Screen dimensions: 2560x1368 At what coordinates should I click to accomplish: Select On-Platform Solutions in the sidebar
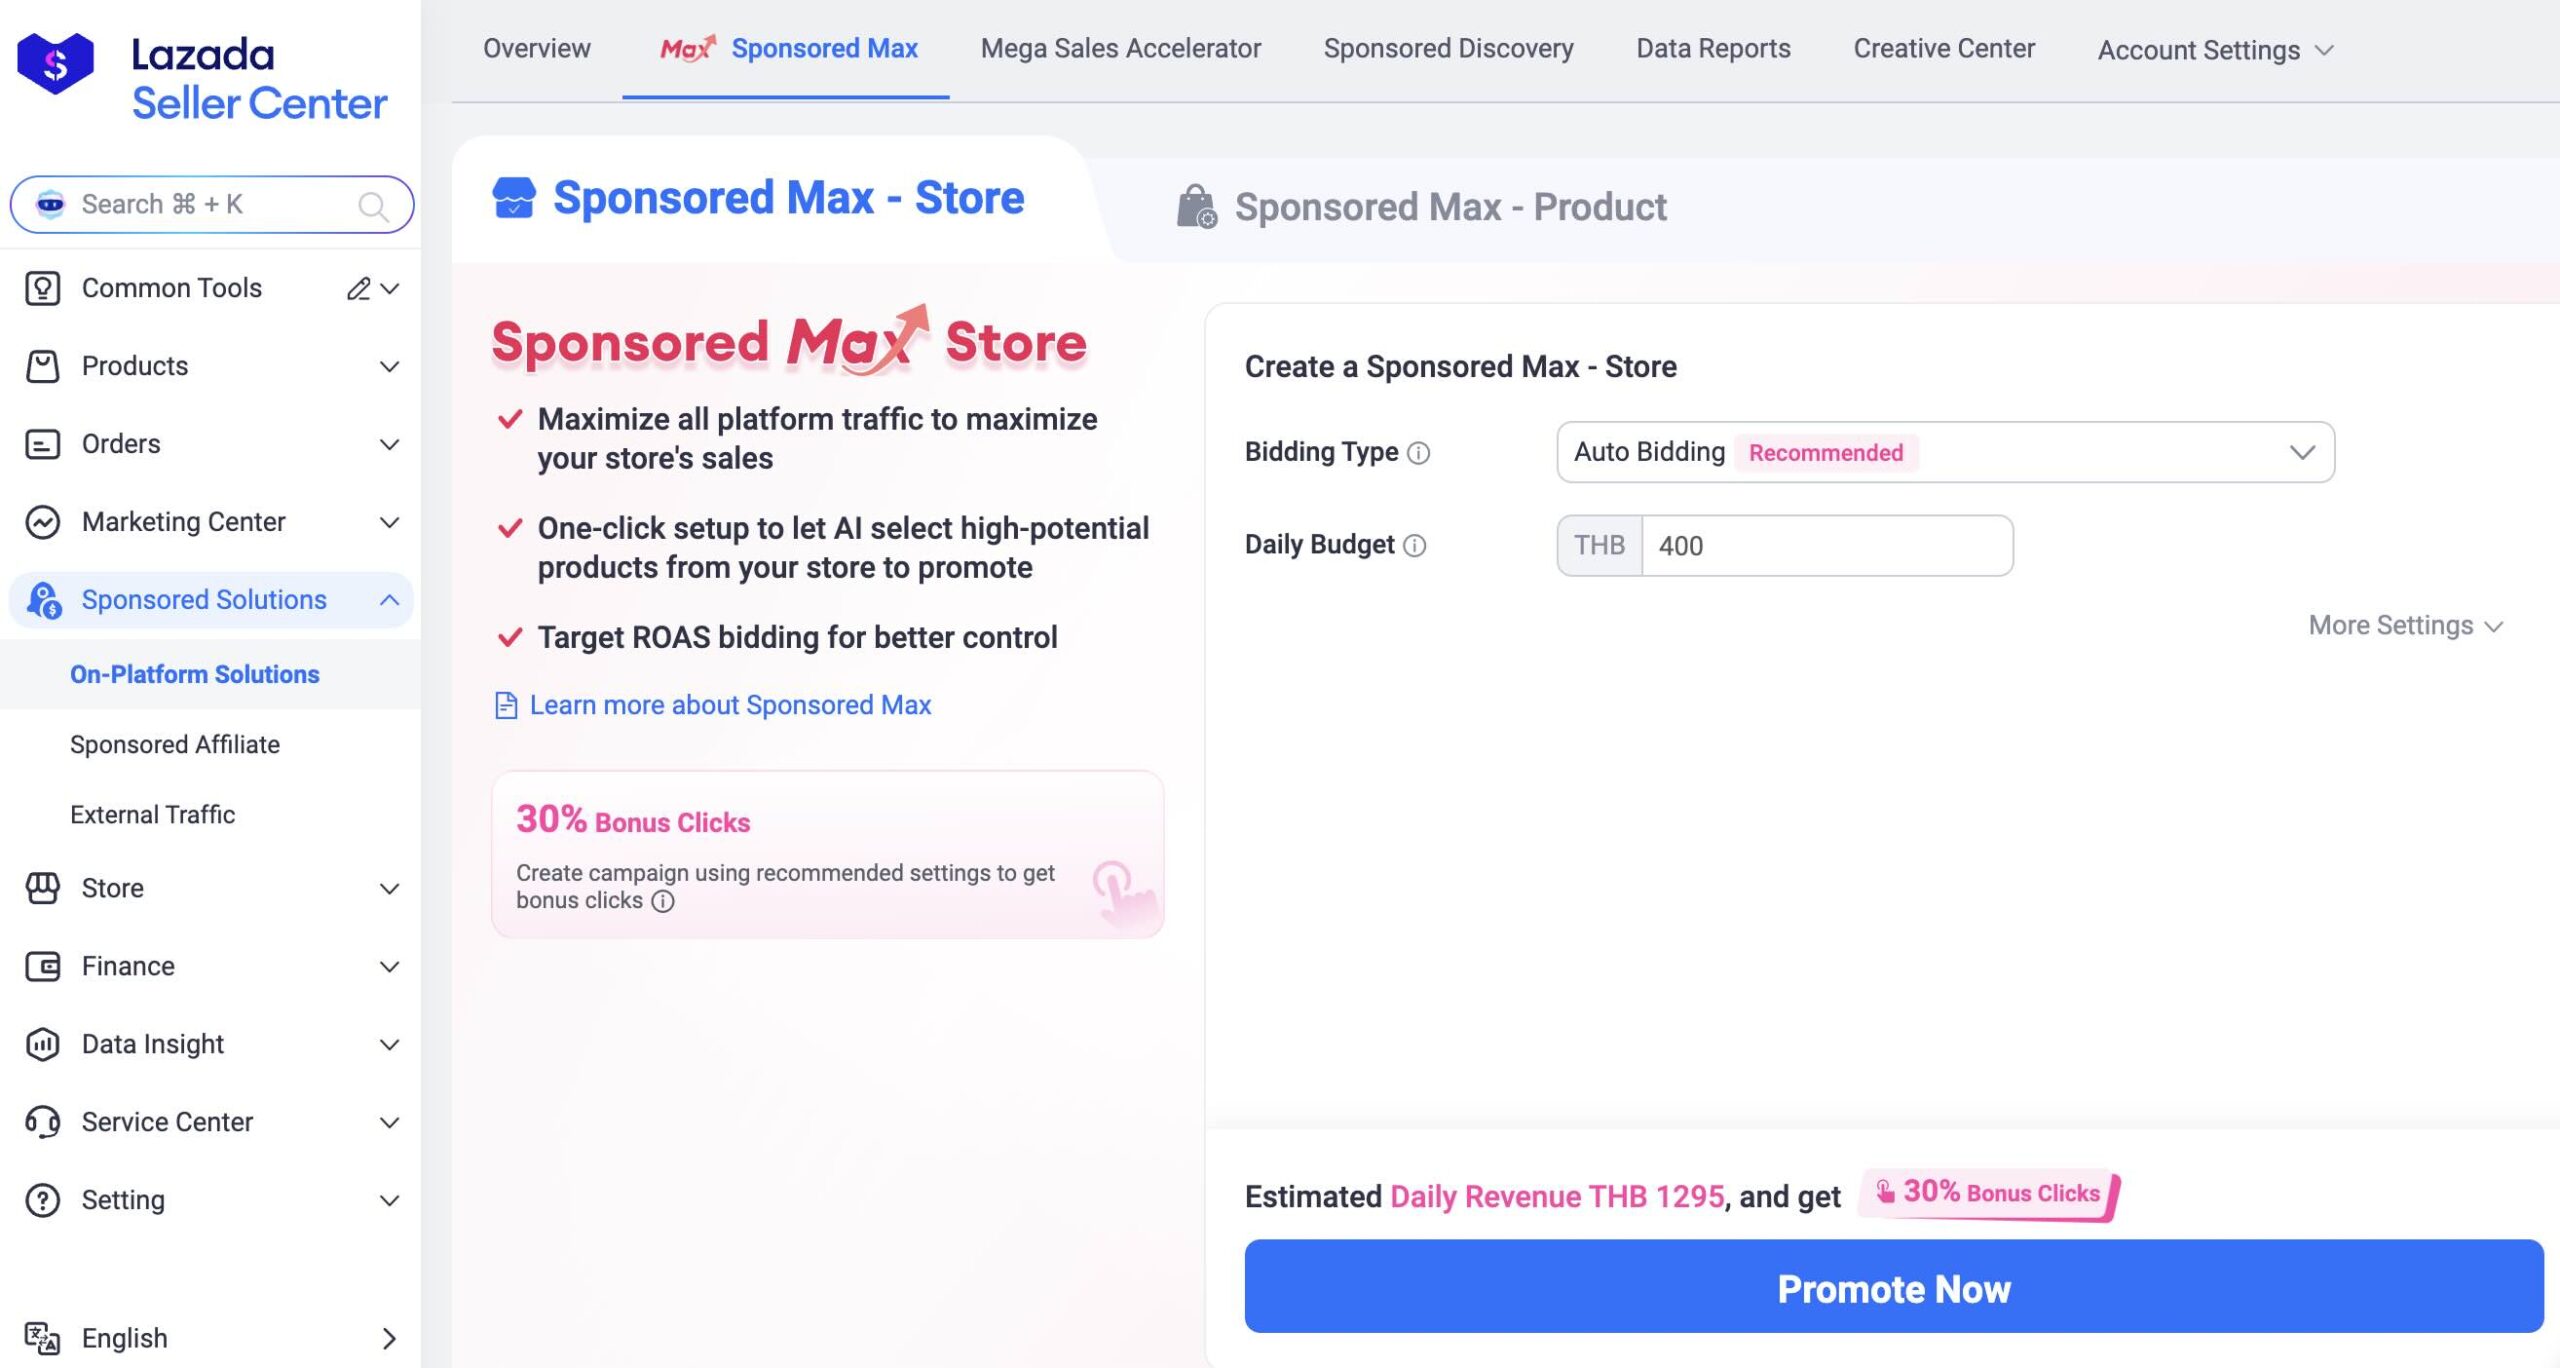coord(195,674)
